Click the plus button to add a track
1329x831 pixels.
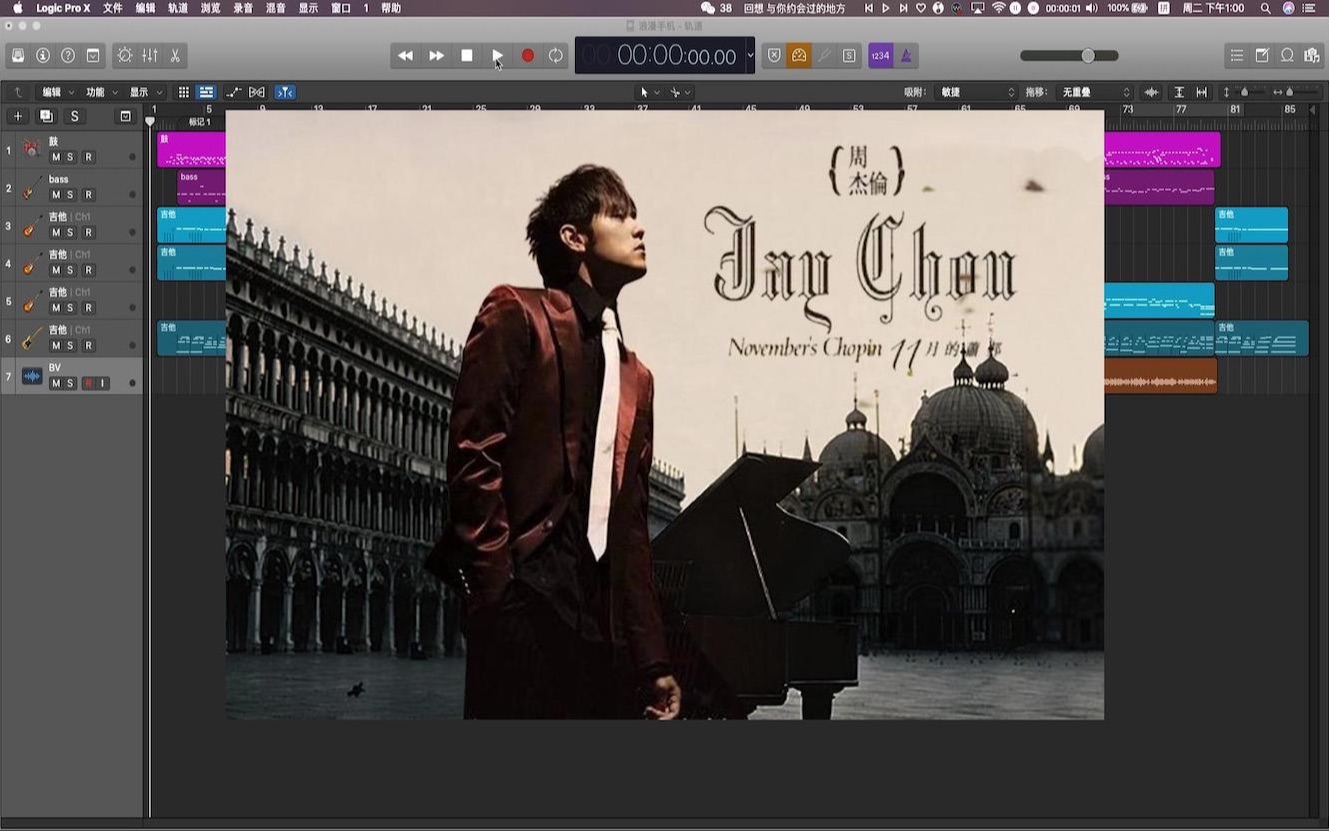pos(17,116)
